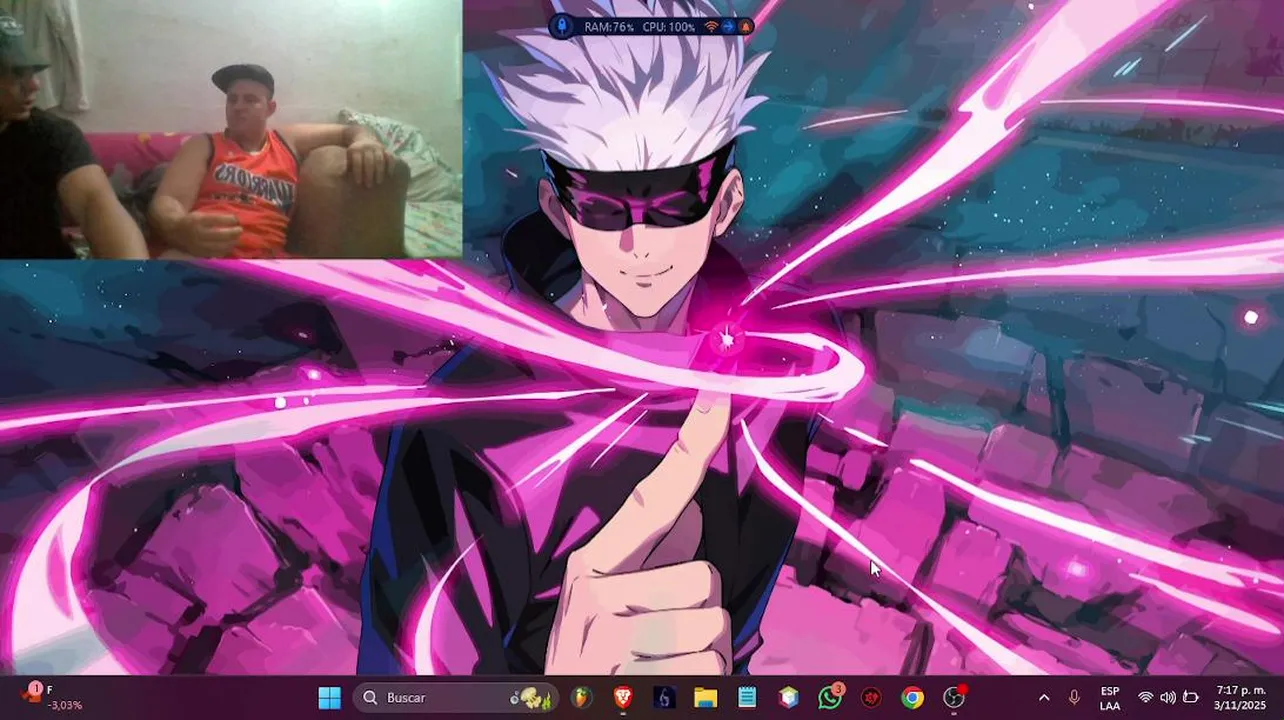This screenshot has width=1284, height=720.
Task: Click the microphone tray icon
Action: (x=1074, y=697)
